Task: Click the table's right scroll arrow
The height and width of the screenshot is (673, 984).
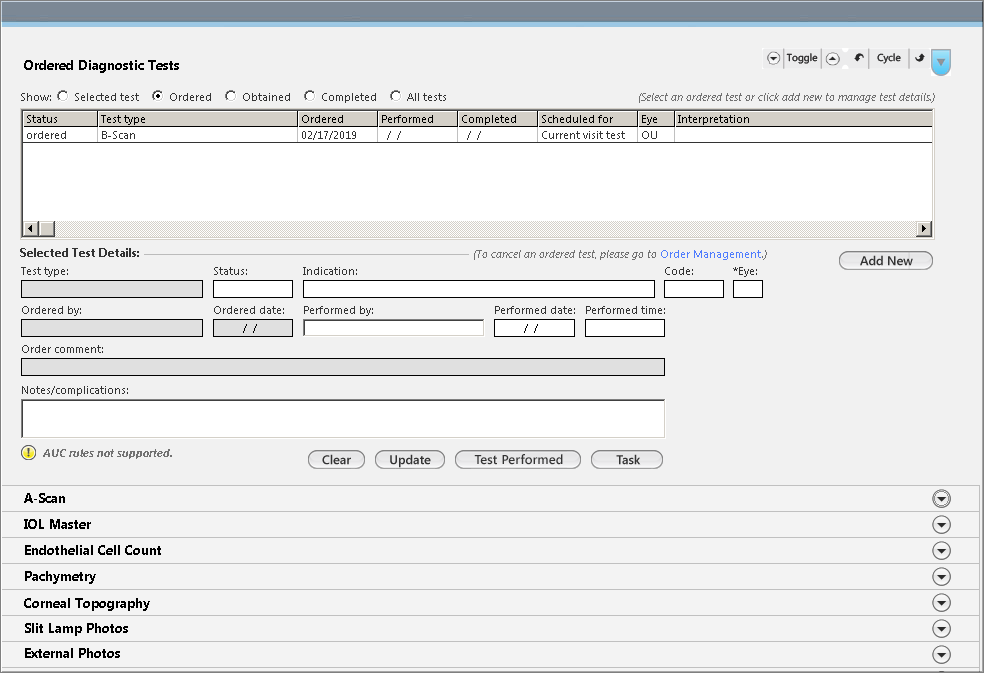Action: 924,229
